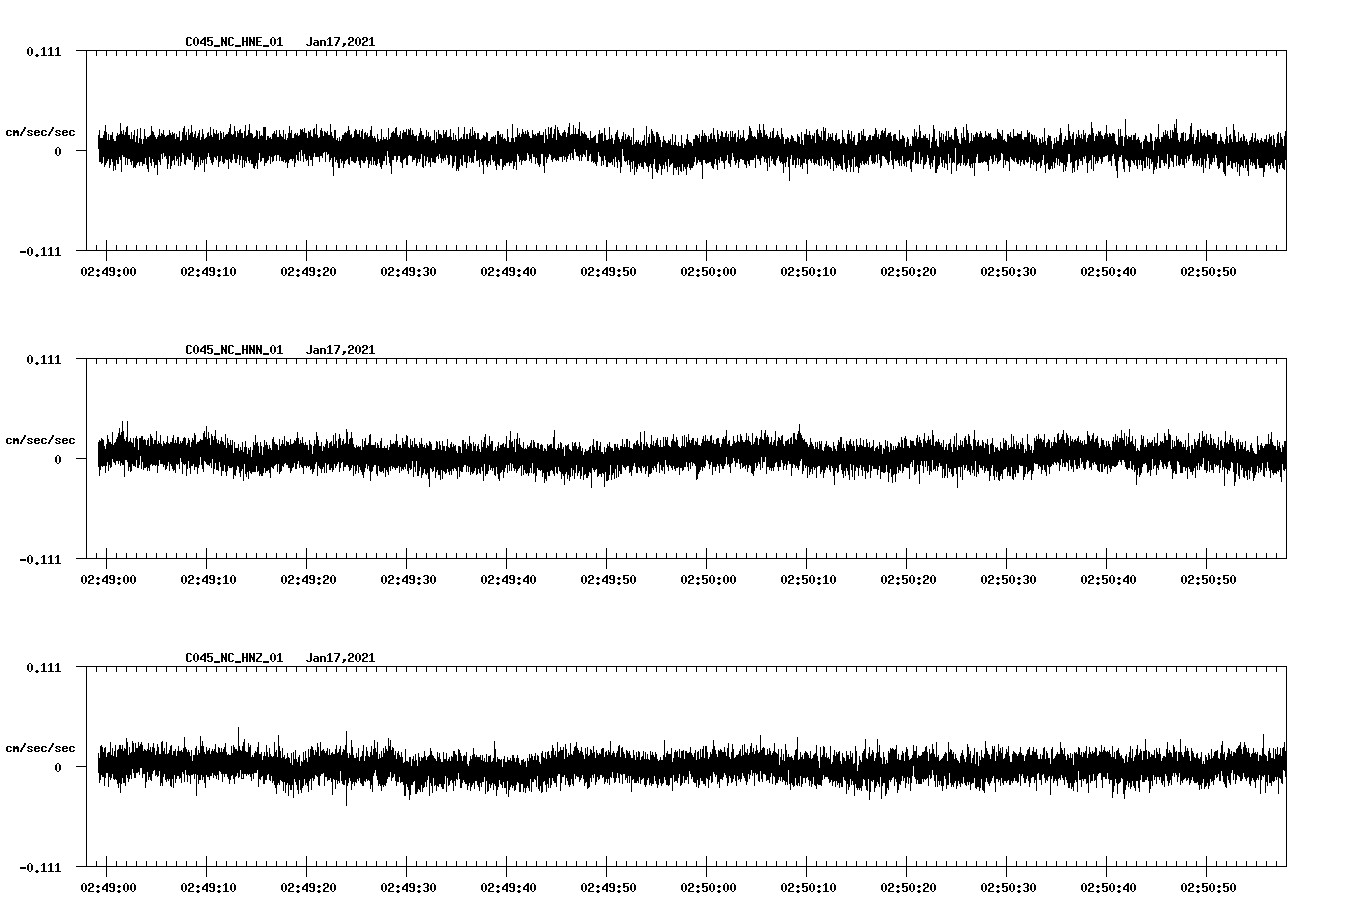Click the cm/sec/sec axis label on HNN plot
The height and width of the screenshot is (924, 1358).
point(41,439)
